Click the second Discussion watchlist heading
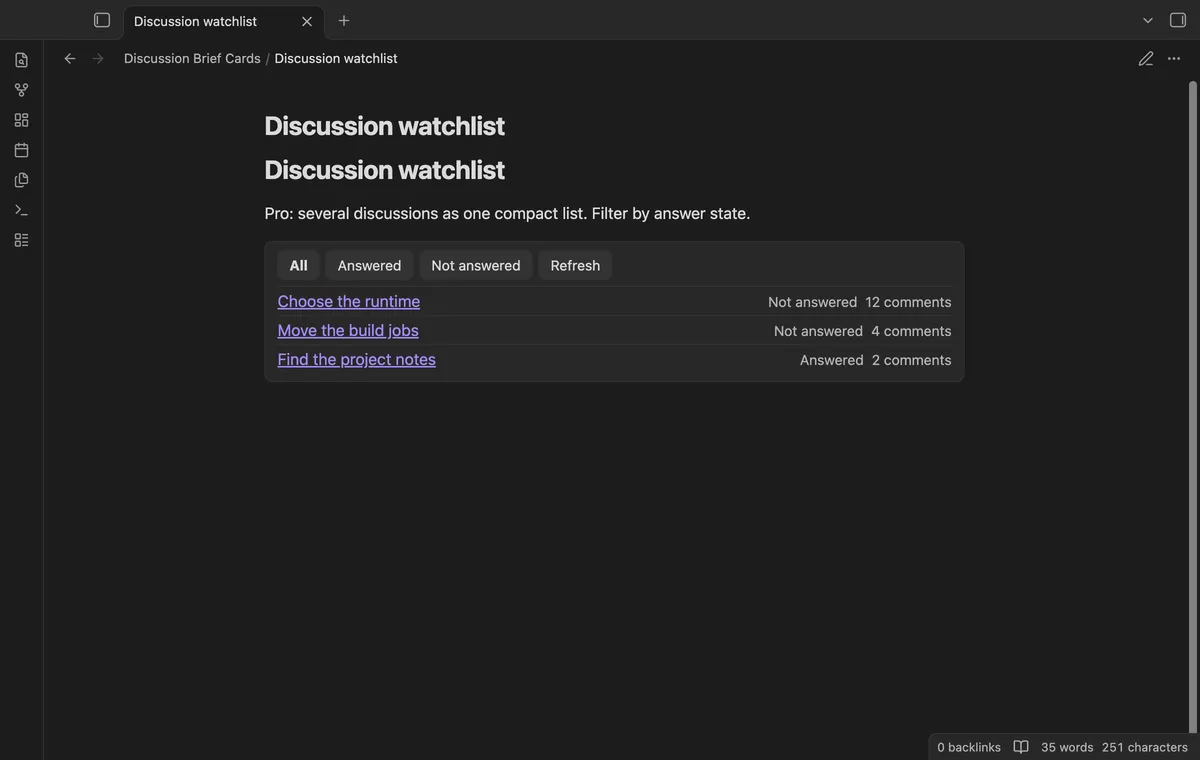The image size is (1200, 760). coord(384,170)
